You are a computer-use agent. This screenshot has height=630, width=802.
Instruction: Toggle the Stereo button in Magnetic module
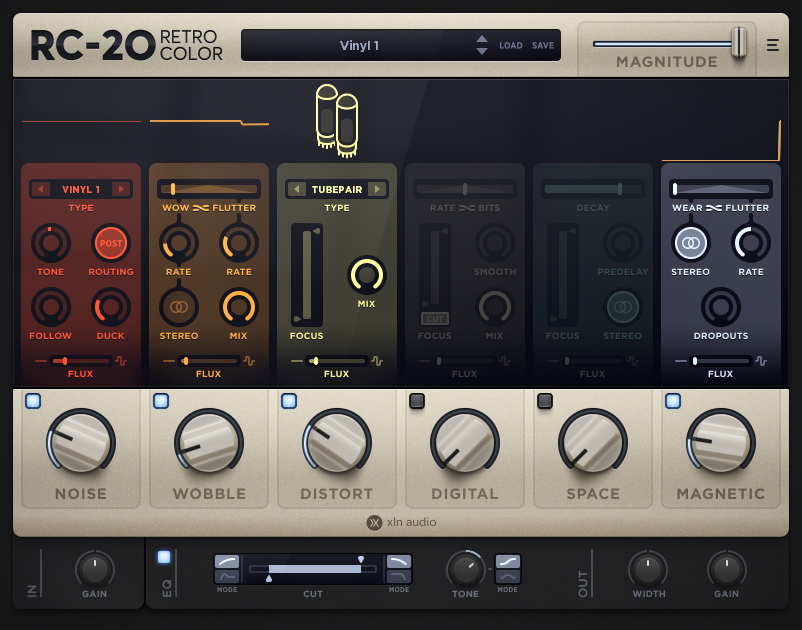[x=690, y=242]
